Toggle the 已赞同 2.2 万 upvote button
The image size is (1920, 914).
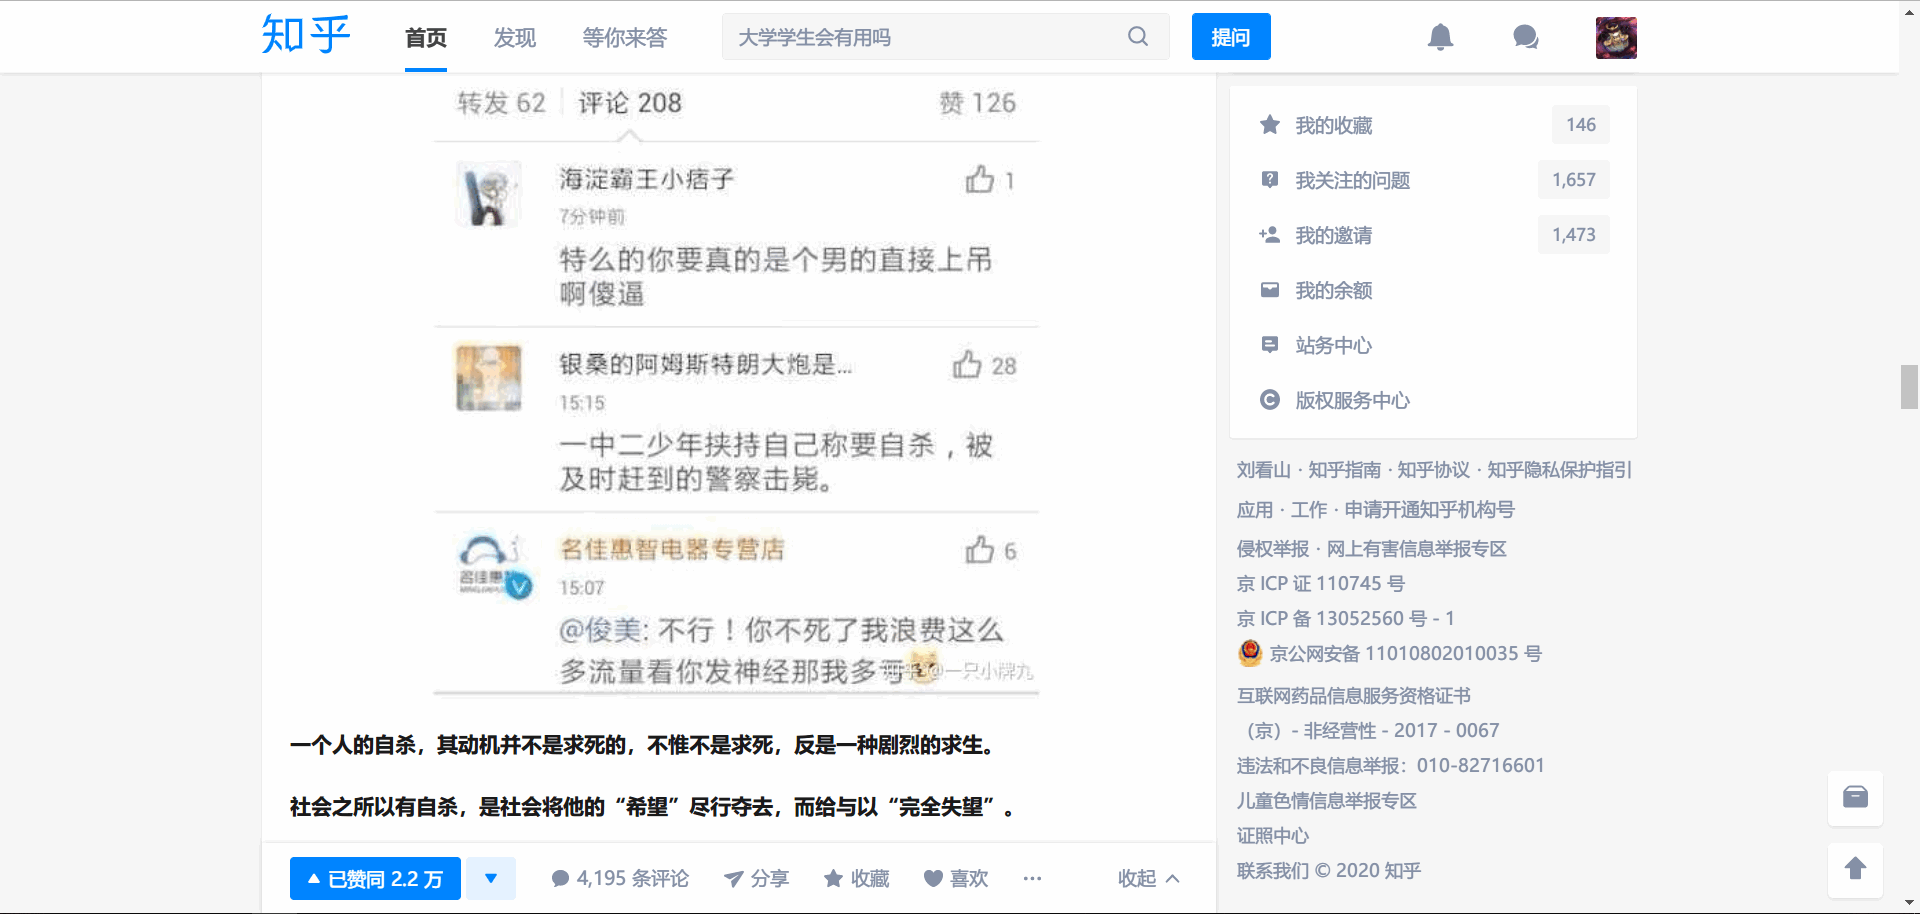point(375,879)
